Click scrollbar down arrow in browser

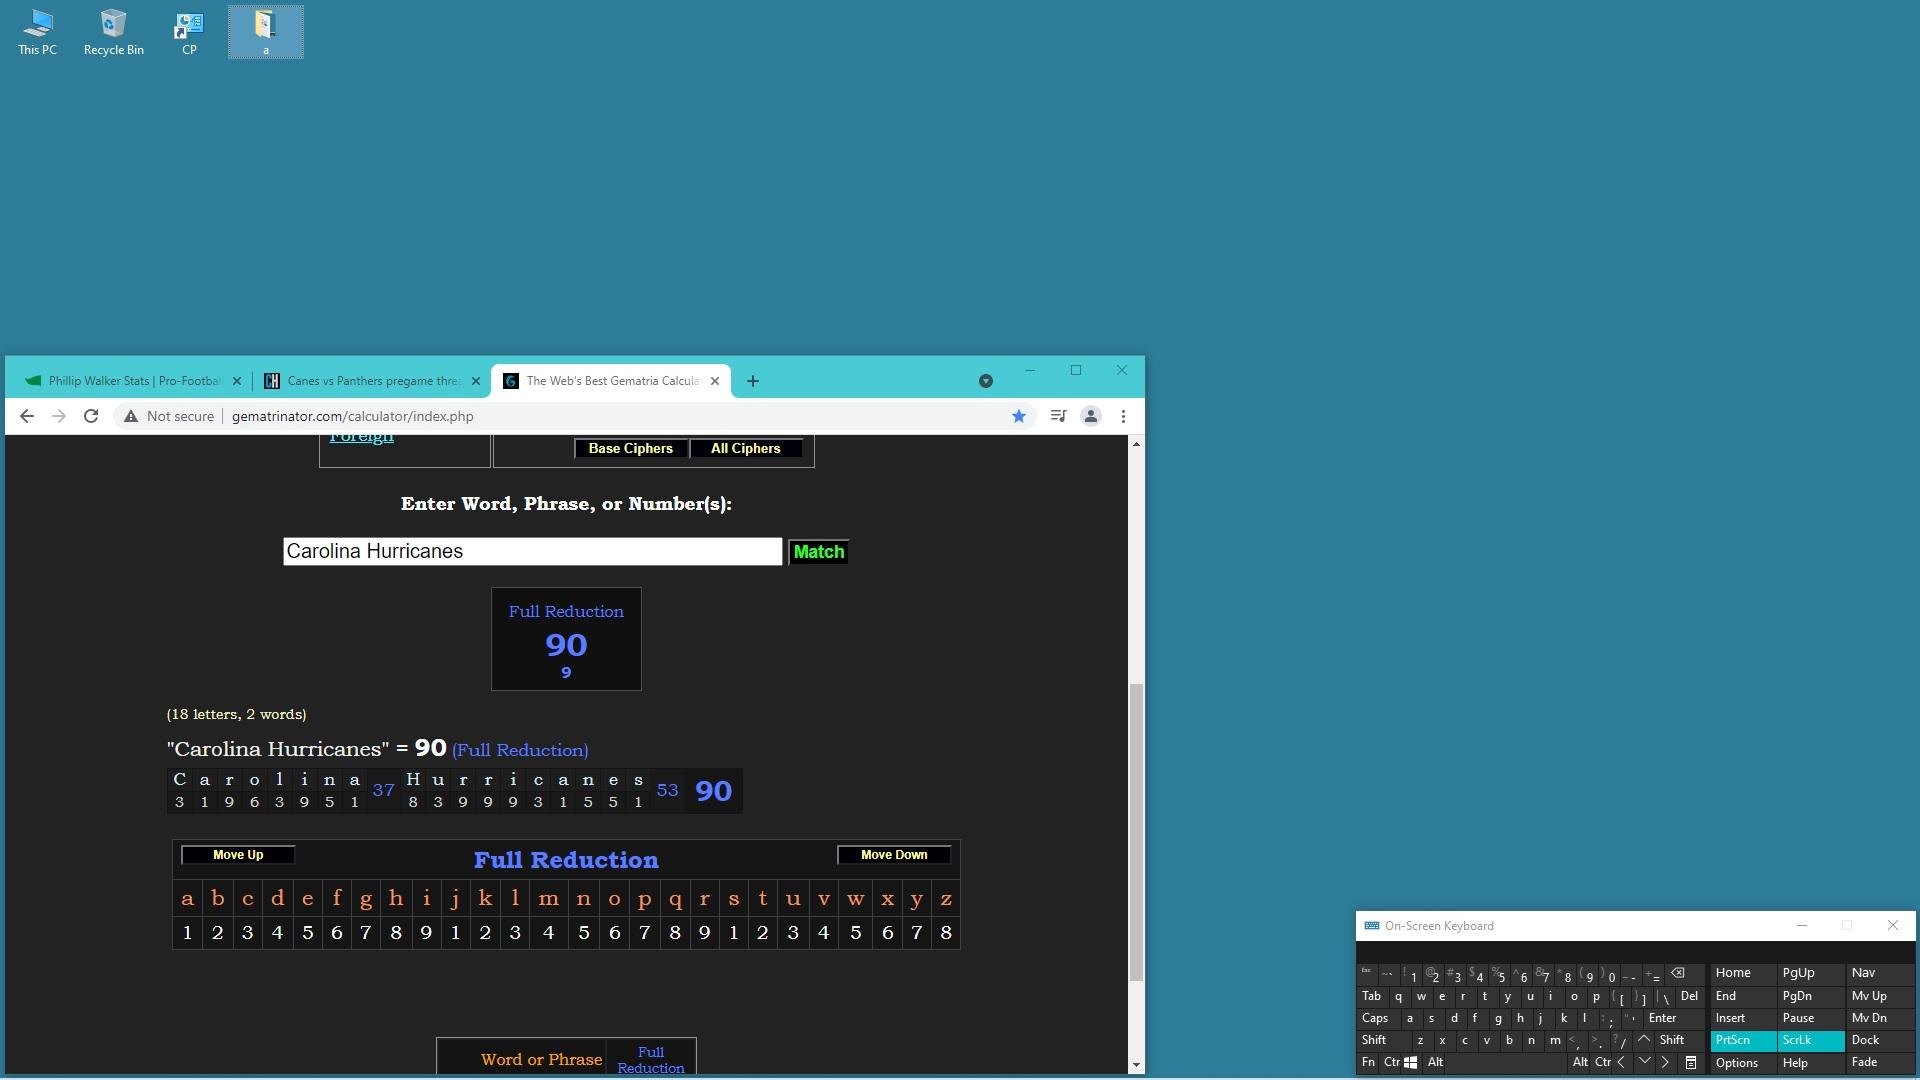[x=1136, y=1066]
